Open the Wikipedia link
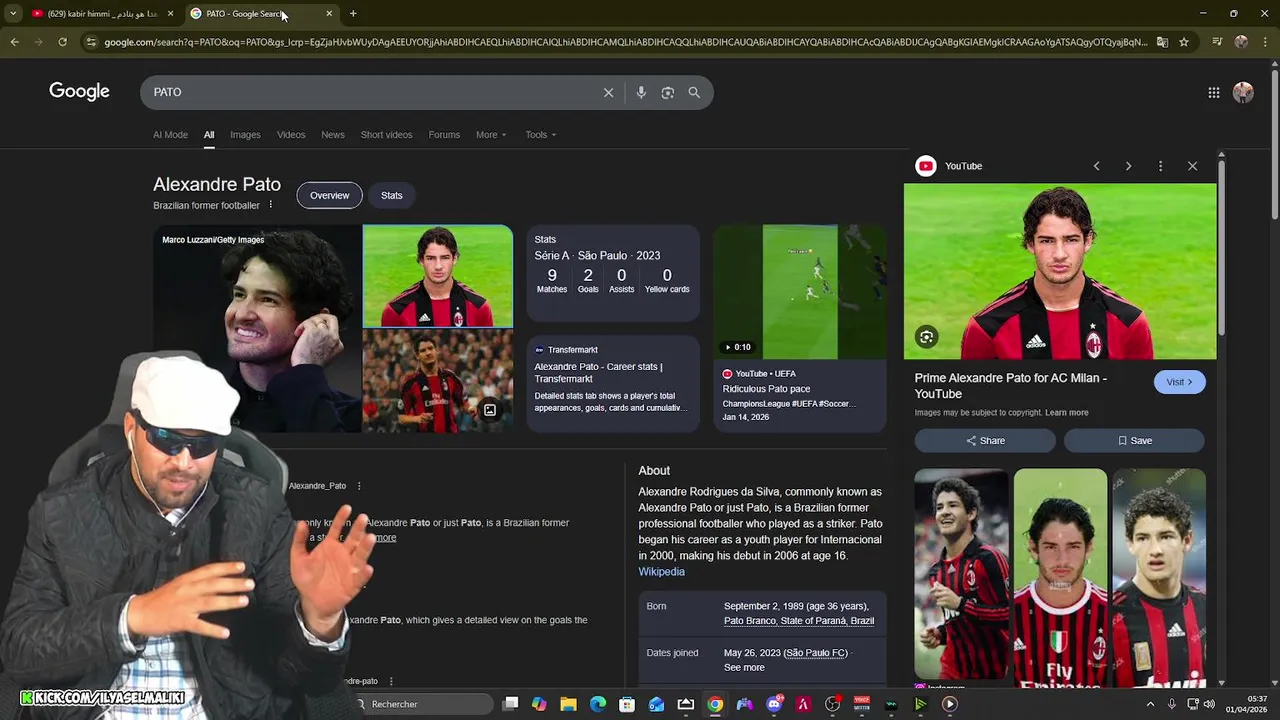Image resolution: width=1280 pixels, height=720 pixels. tap(662, 572)
